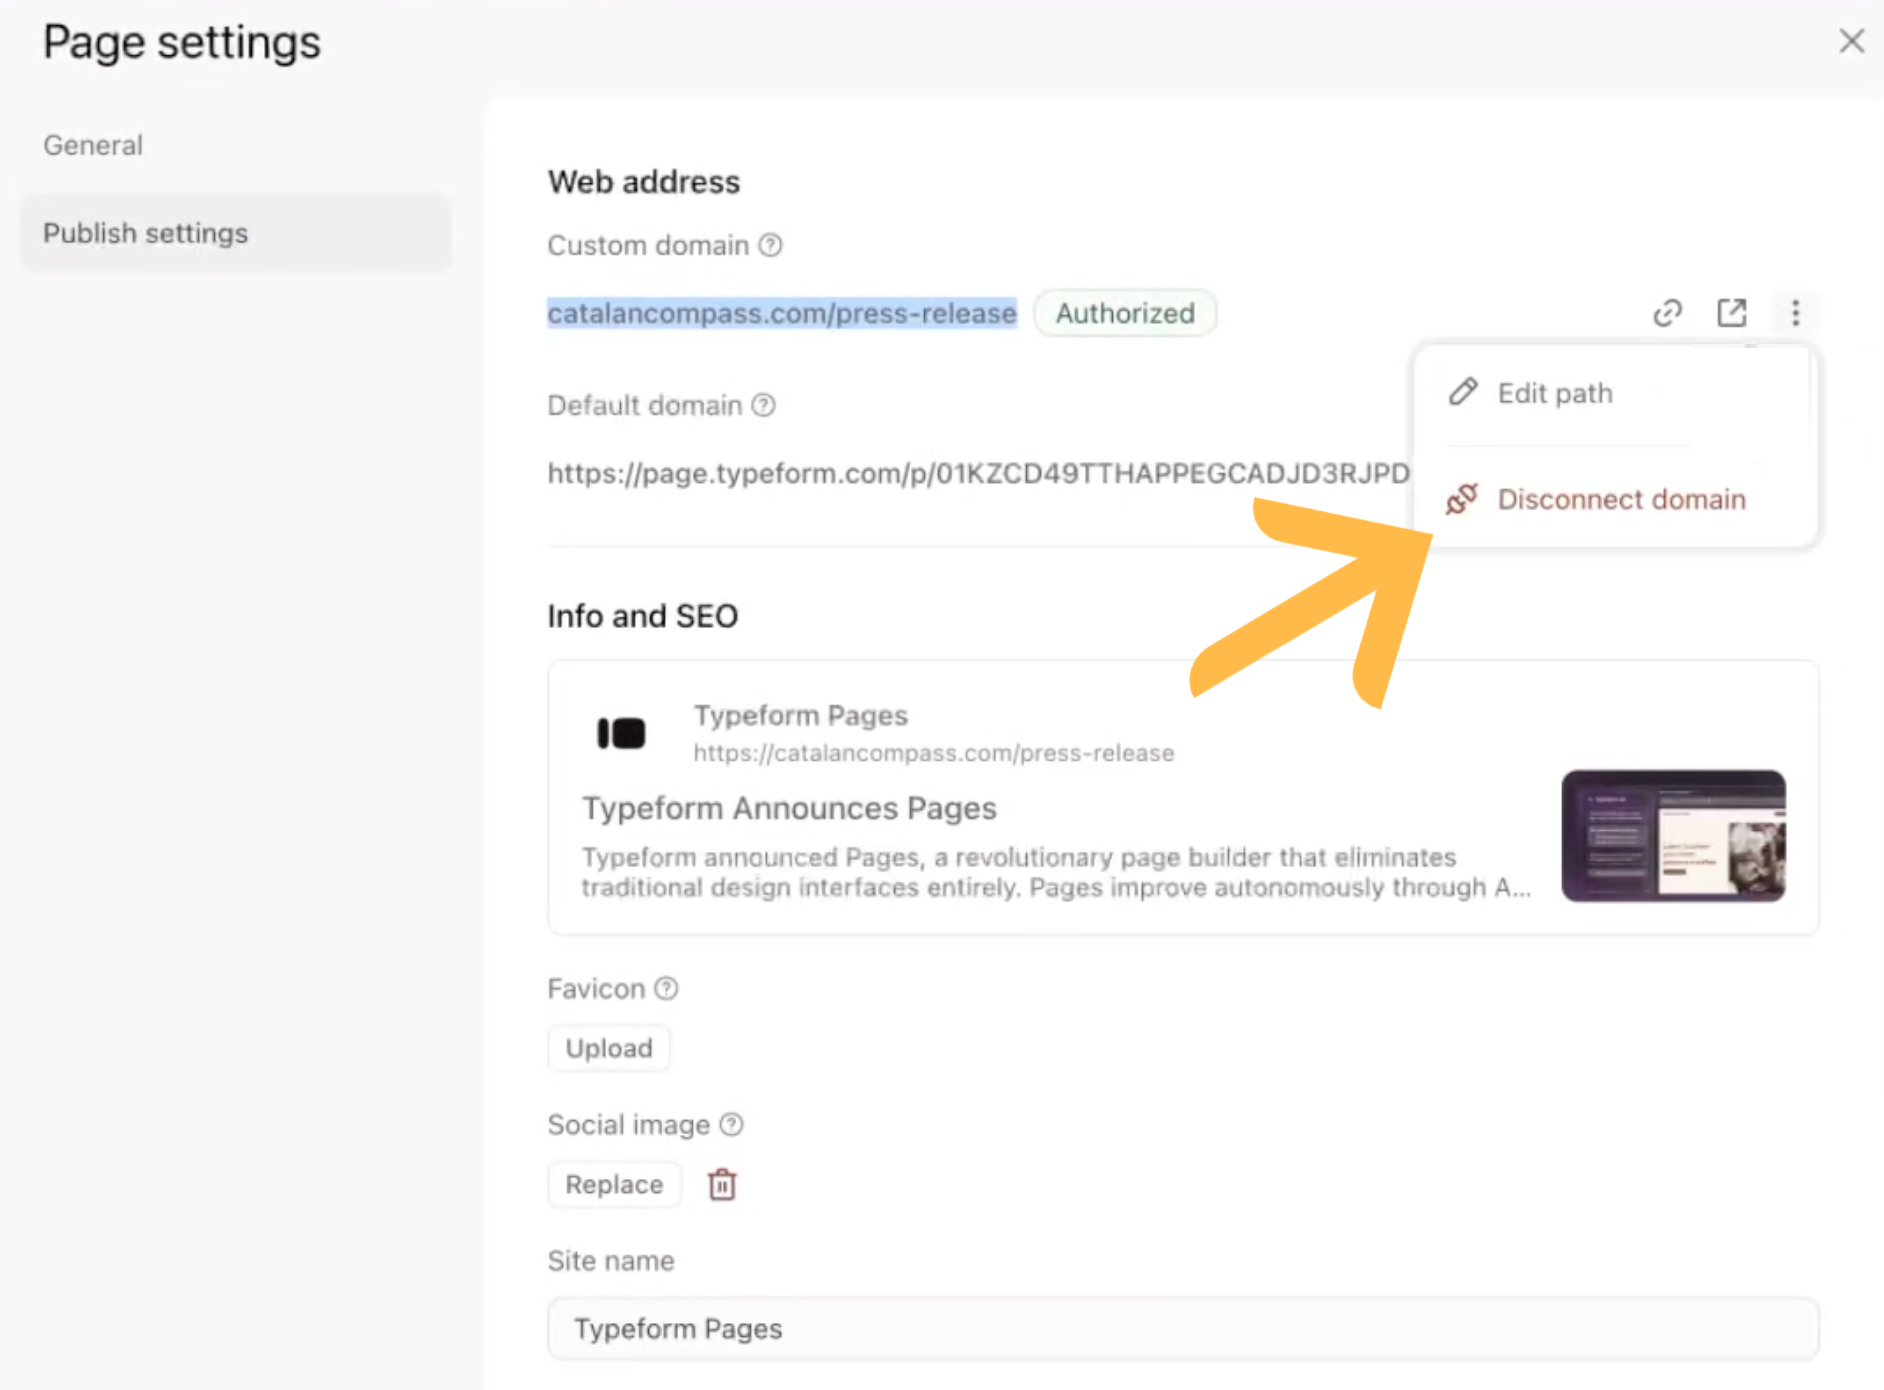Viewport: 1884px width, 1390px height.
Task: Click the 'Typeform Pages' preview site name
Action: (801, 715)
